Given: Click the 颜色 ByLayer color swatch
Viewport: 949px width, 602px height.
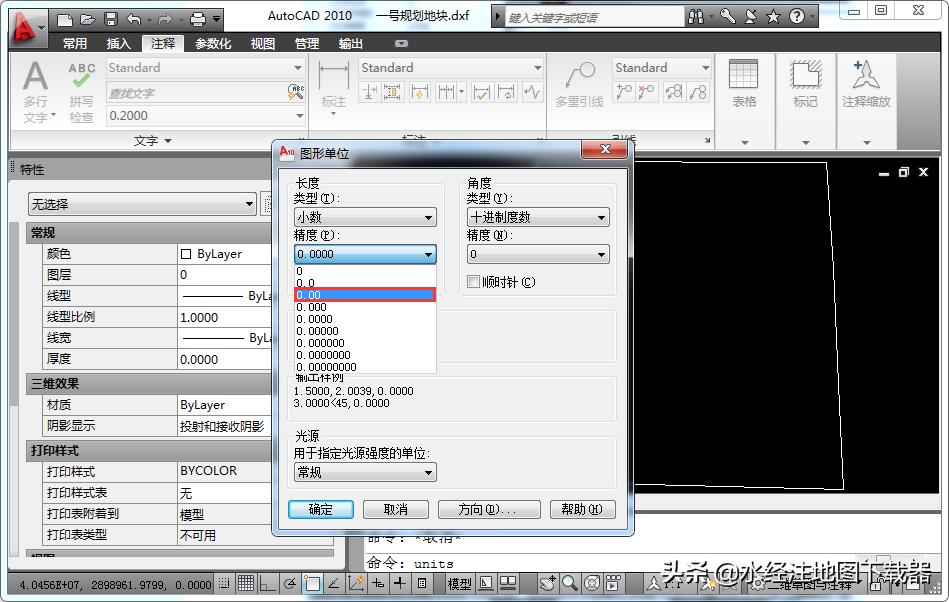Looking at the screenshot, I should coord(186,254).
